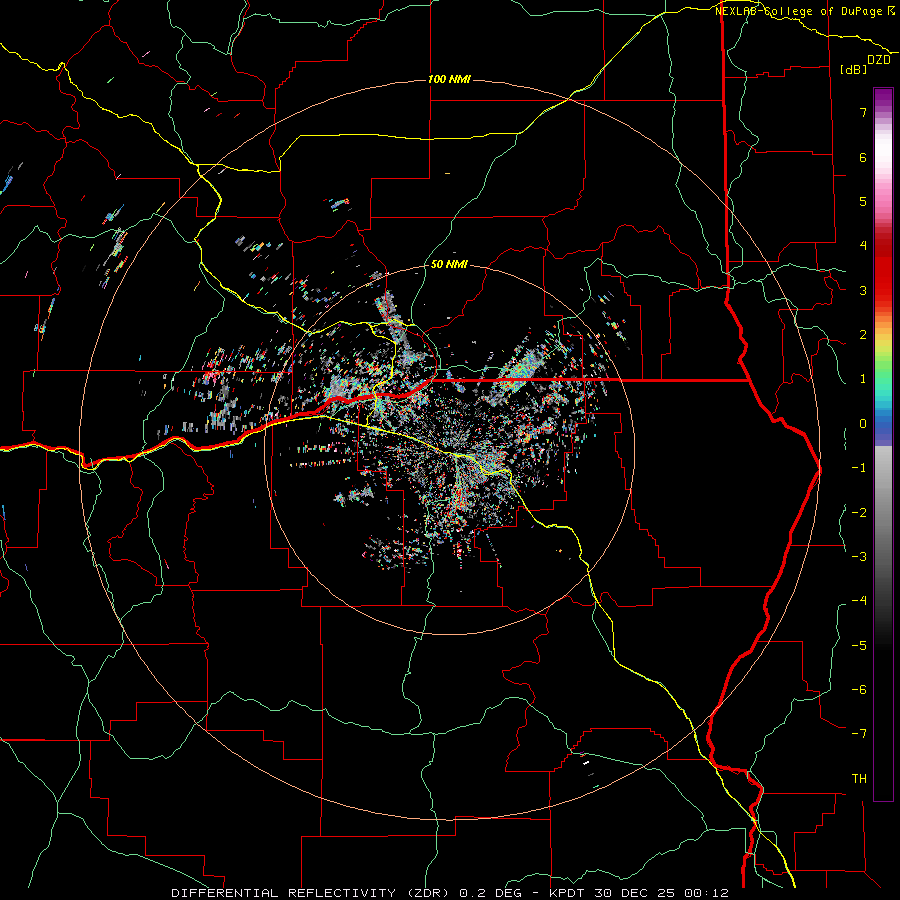
Task: Click the -3 dB scale label
Action: pos(859,557)
